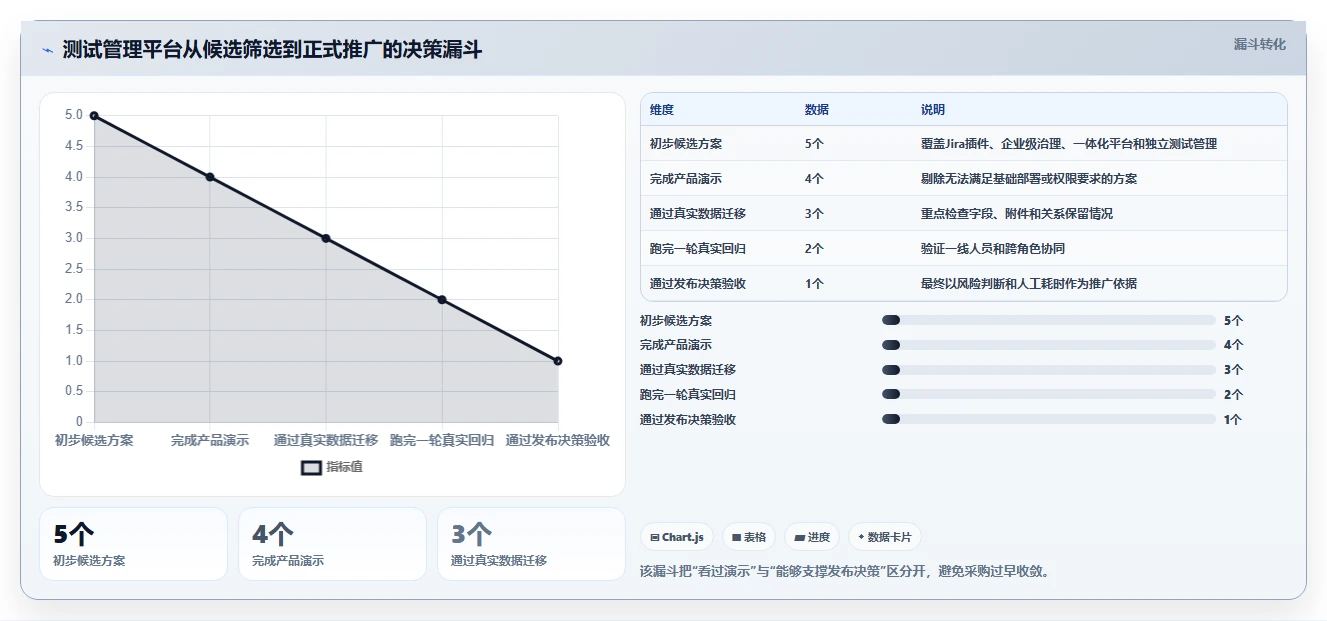Click the y-axis tick label 2.5
Screen dimensions: 1327x621
(74, 269)
